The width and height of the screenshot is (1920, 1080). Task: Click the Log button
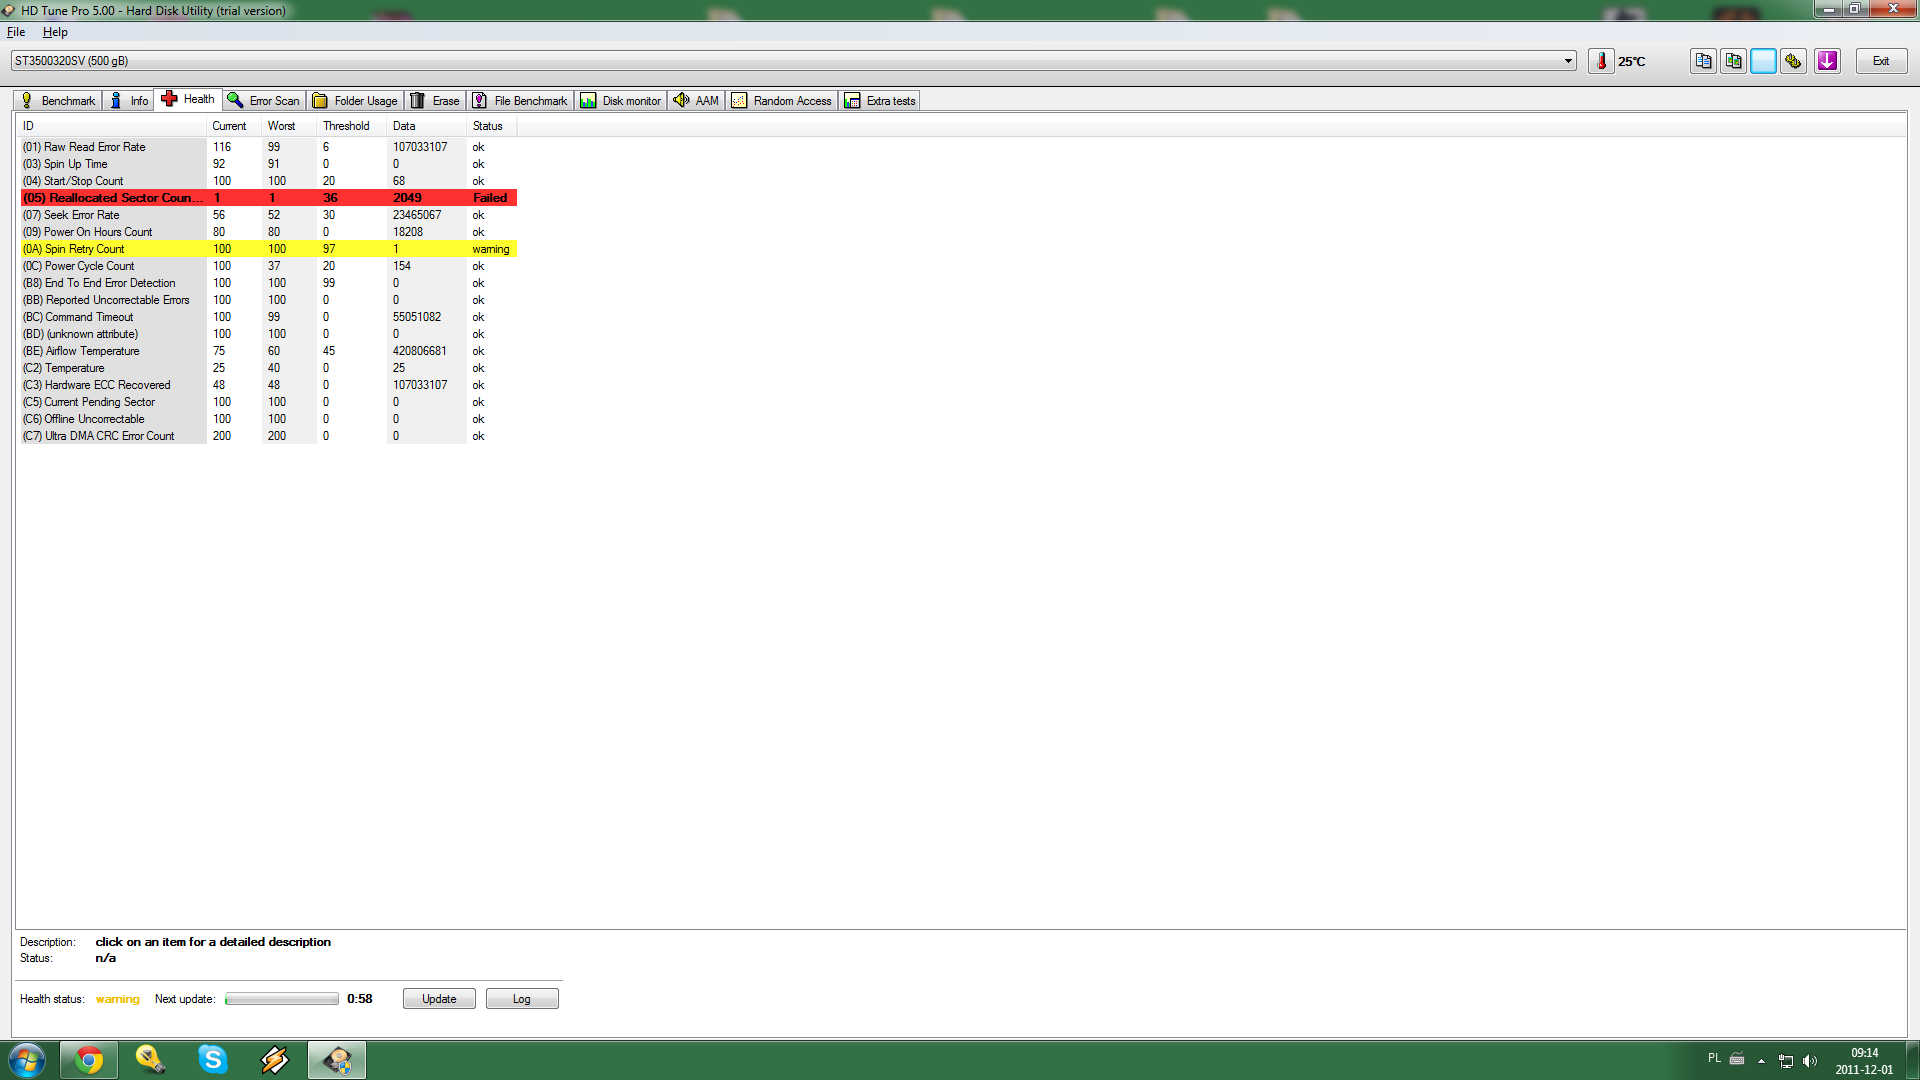coord(522,999)
